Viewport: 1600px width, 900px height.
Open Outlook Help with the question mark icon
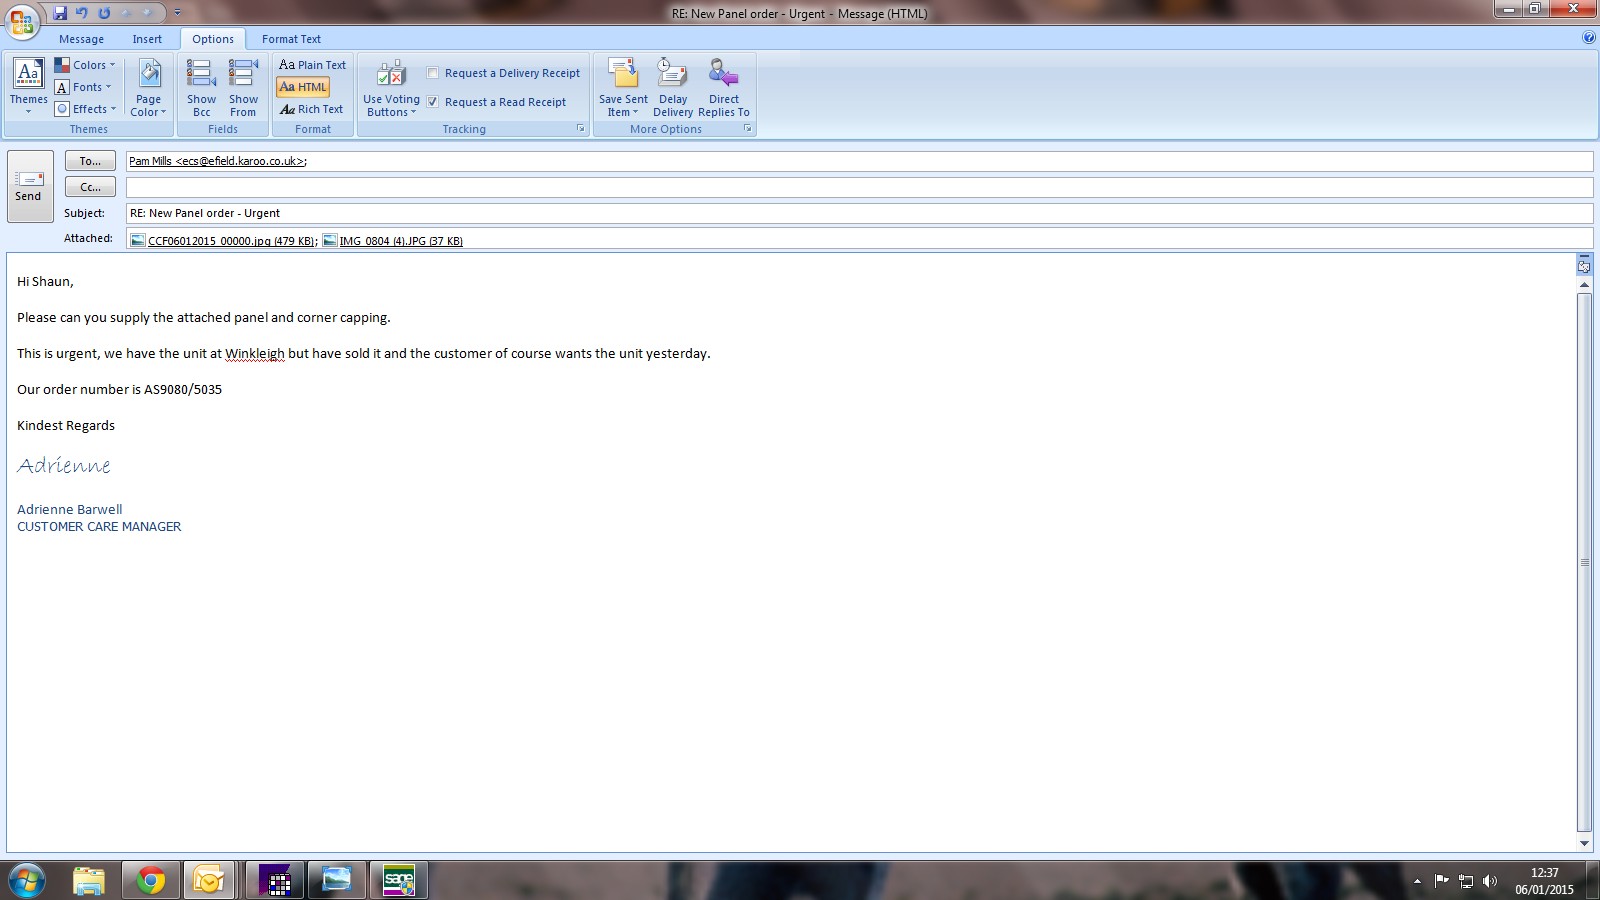coord(1589,38)
